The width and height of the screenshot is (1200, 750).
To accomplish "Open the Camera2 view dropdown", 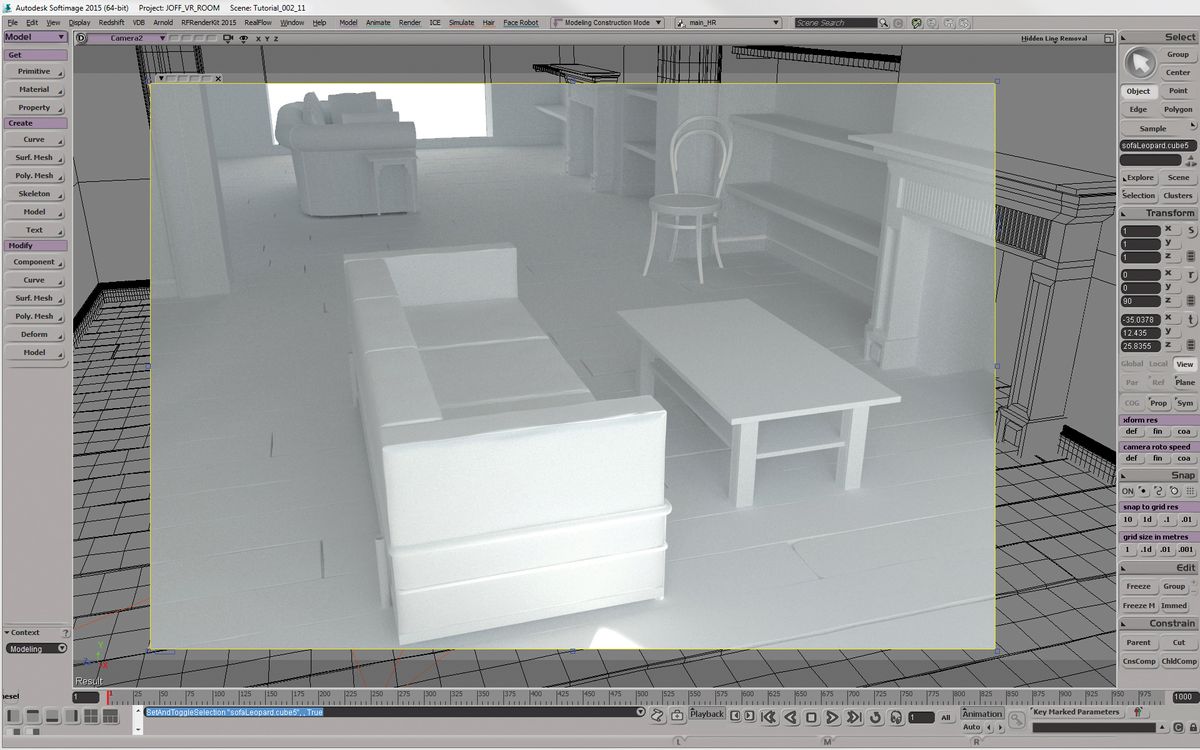I will tap(162, 38).
